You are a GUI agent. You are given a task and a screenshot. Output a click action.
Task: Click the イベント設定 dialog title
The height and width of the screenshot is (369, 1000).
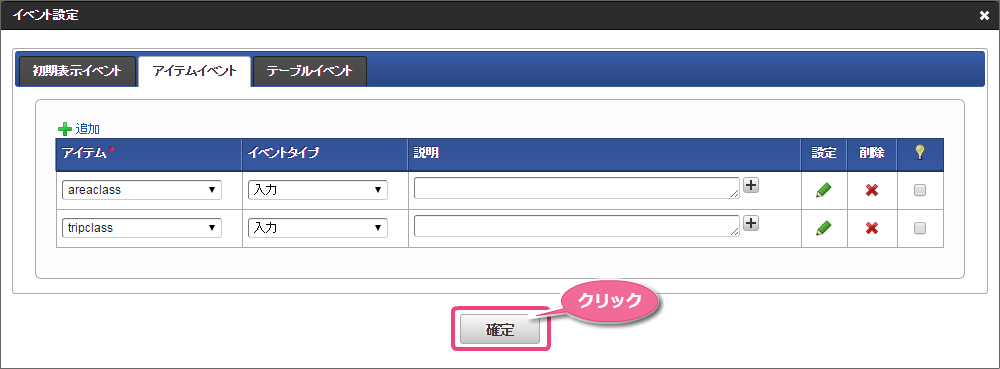[x=46, y=15]
